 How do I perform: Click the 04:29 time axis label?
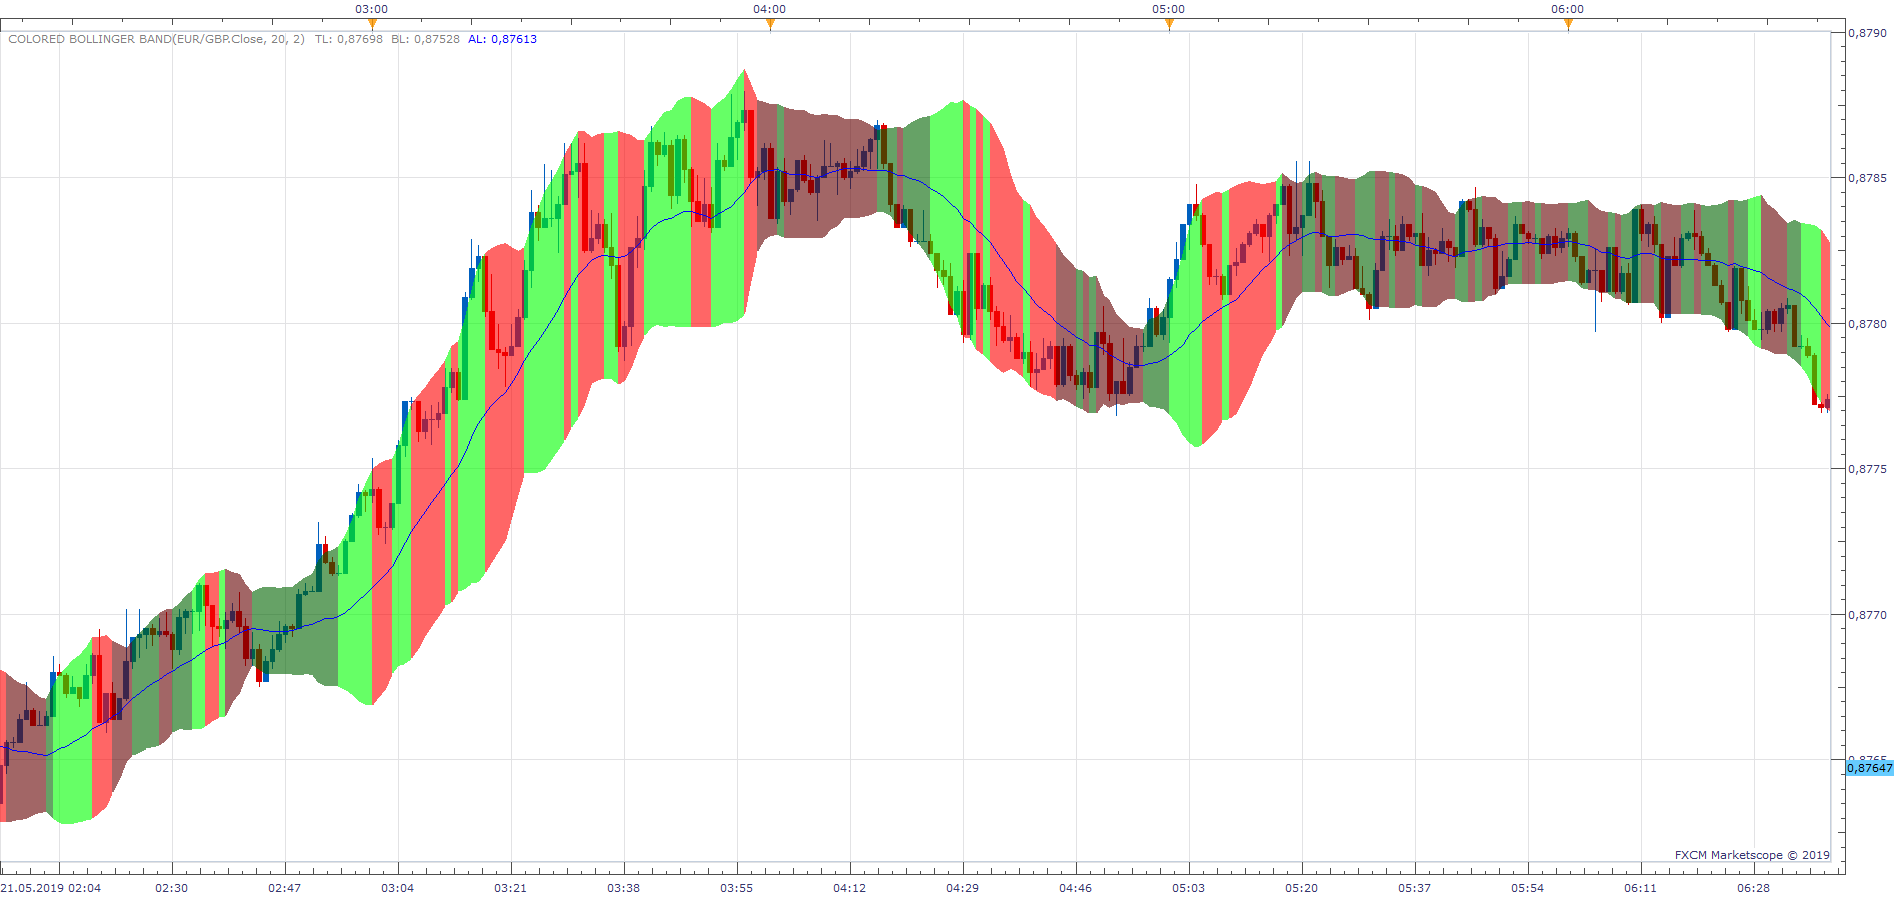click(963, 888)
